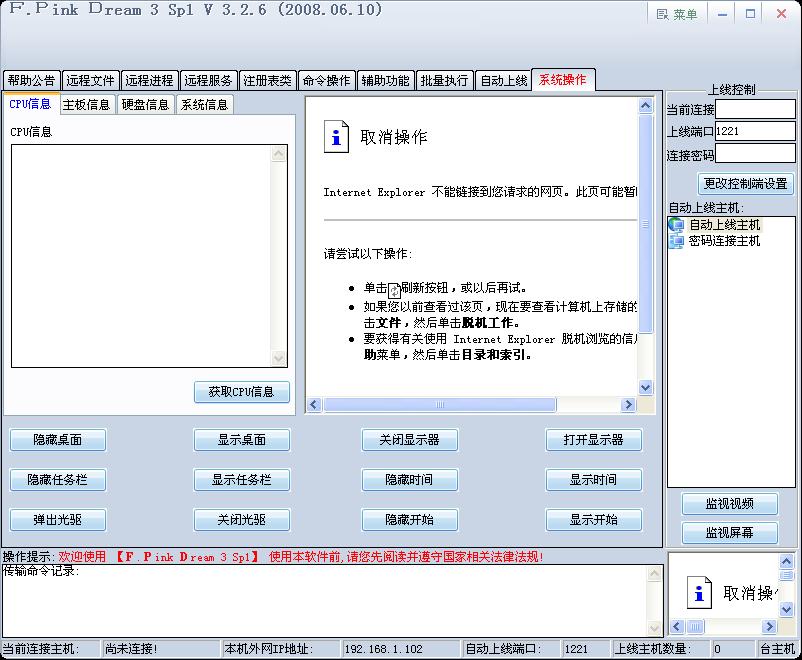Image resolution: width=802 pixels, height=660 pixels.
Task: Switch to the 辅助功能 tab
Action: coord(386,80)
